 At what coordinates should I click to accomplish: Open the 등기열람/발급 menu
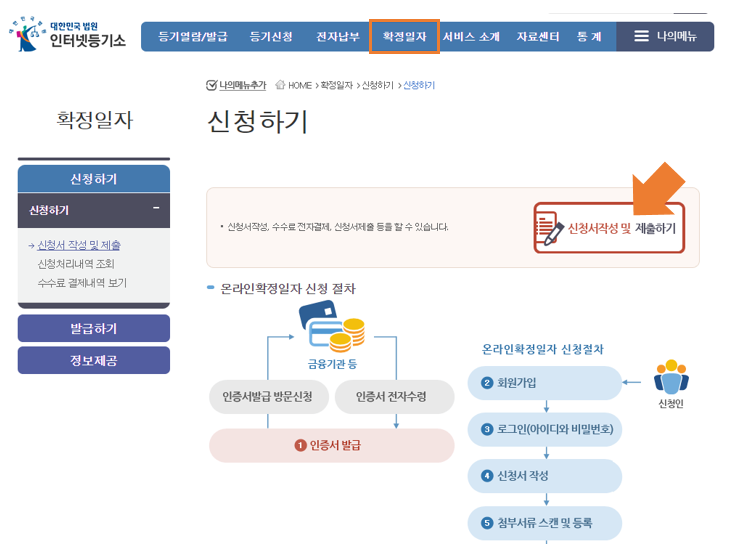click(192, 36)
